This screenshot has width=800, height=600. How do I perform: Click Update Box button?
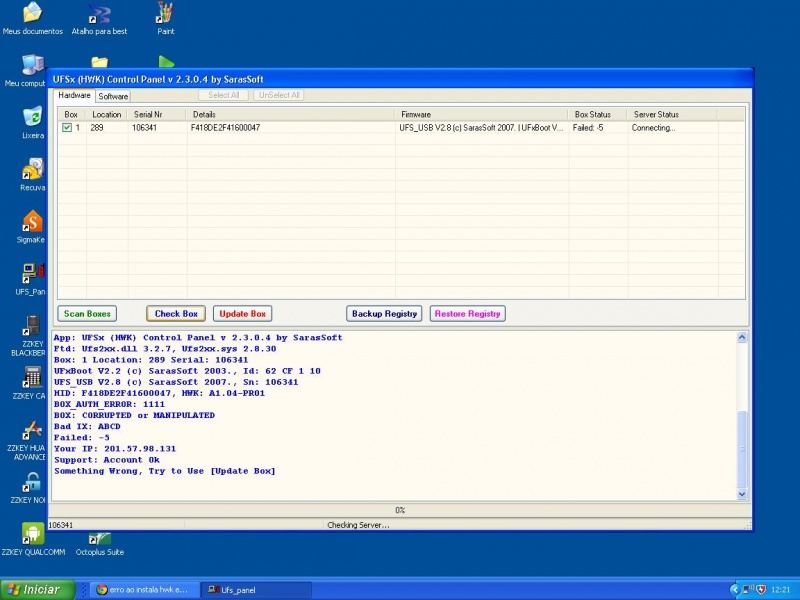click(242, 314)
